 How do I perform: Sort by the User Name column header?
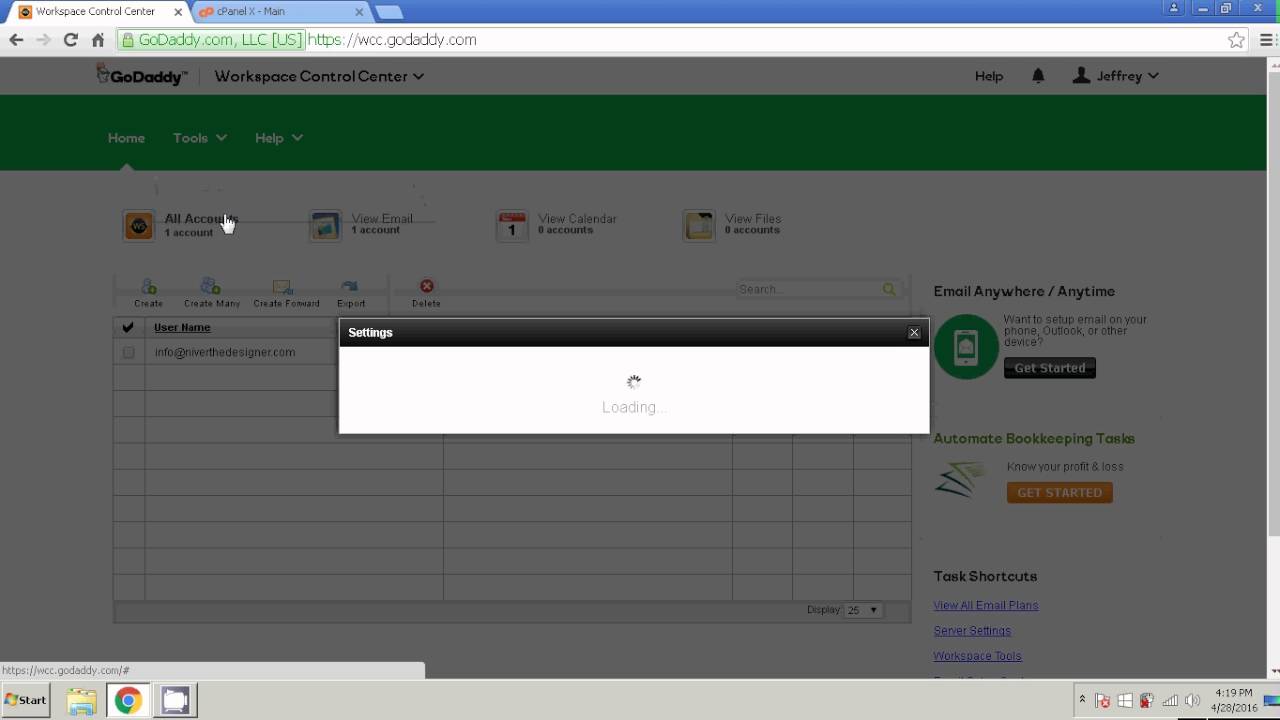click(182, 327)
